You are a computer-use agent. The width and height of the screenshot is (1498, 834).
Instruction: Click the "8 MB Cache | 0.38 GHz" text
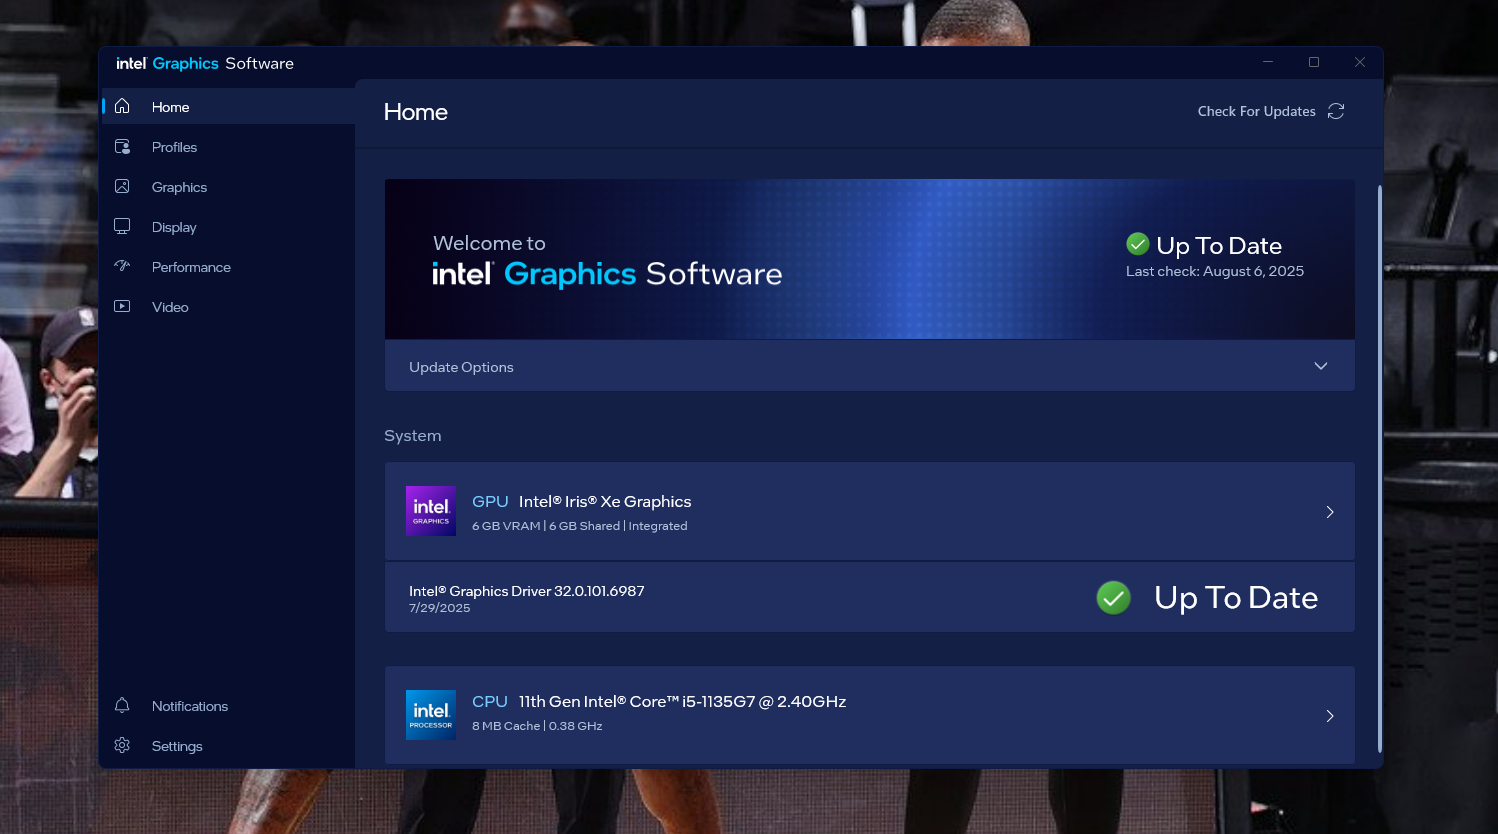click(537, 726)
